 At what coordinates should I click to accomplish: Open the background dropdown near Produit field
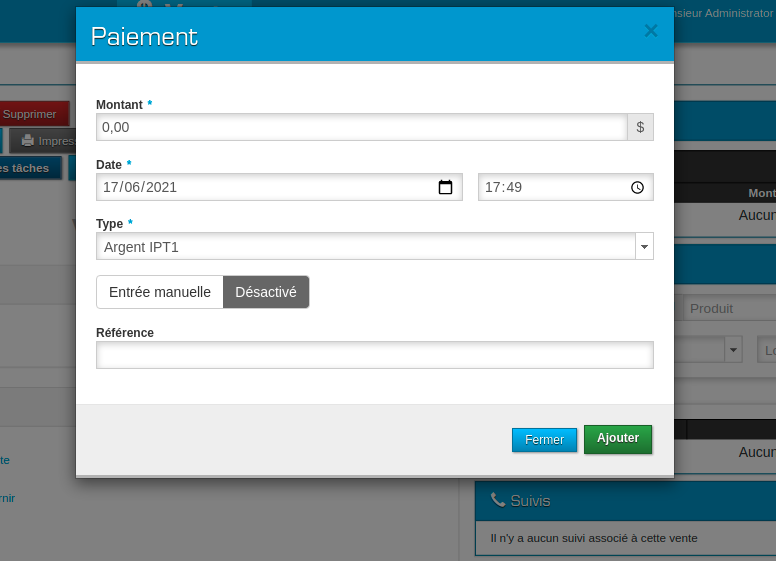click(x=734, y=350)
